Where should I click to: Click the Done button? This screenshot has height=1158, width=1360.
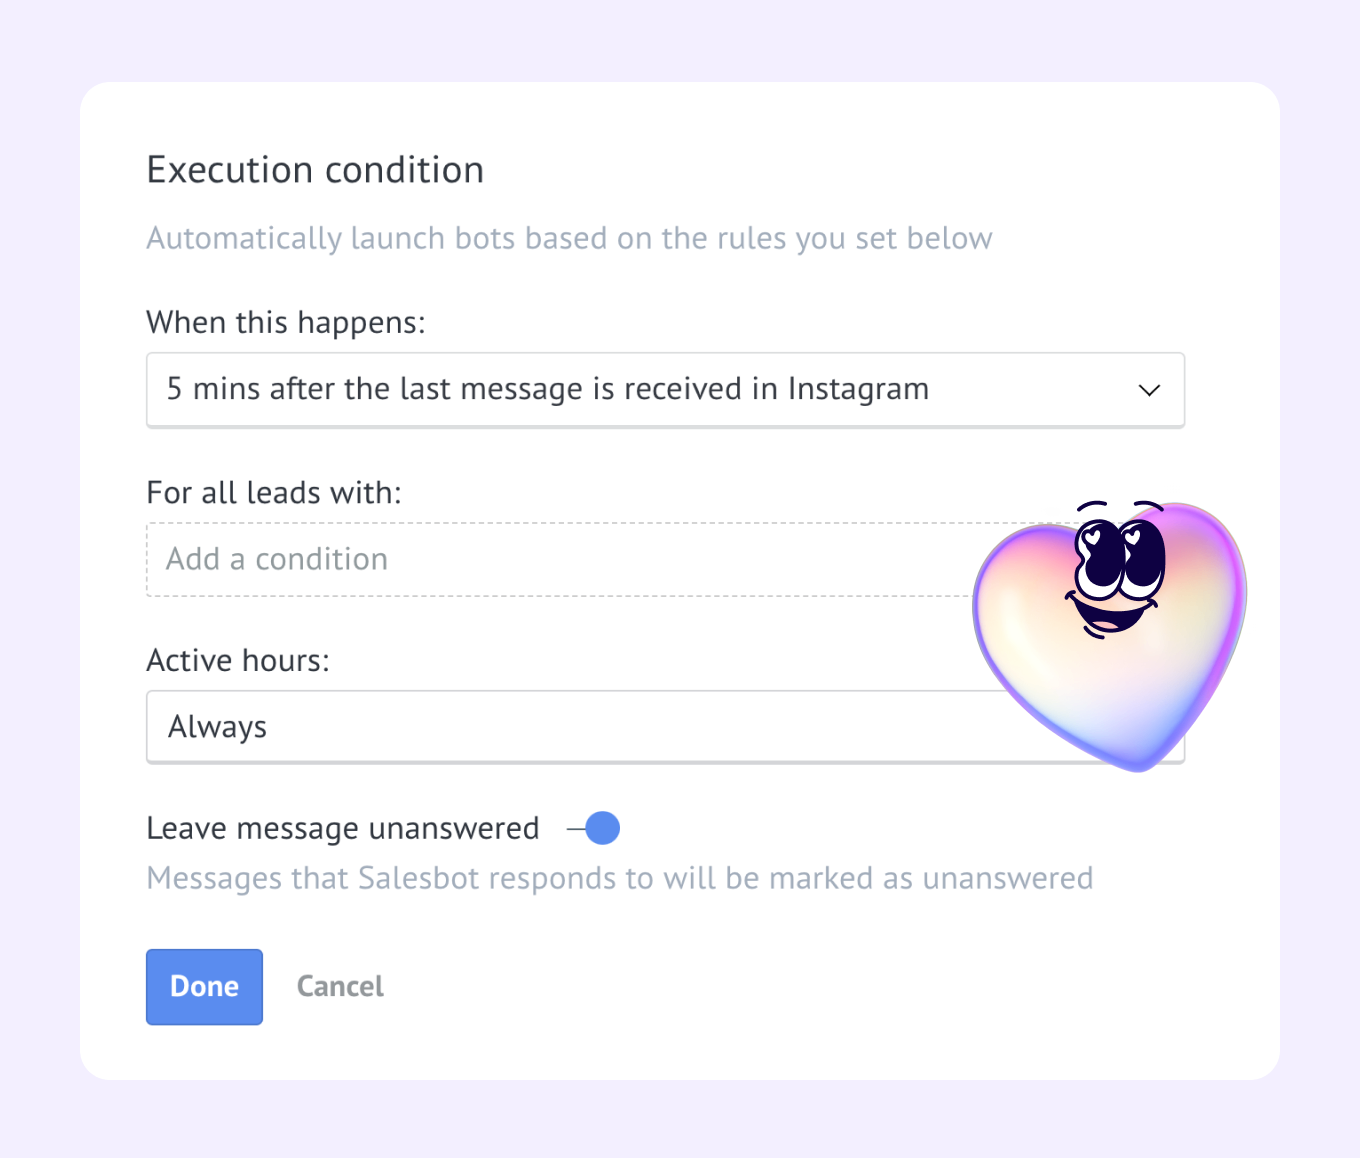click(204, 987)
